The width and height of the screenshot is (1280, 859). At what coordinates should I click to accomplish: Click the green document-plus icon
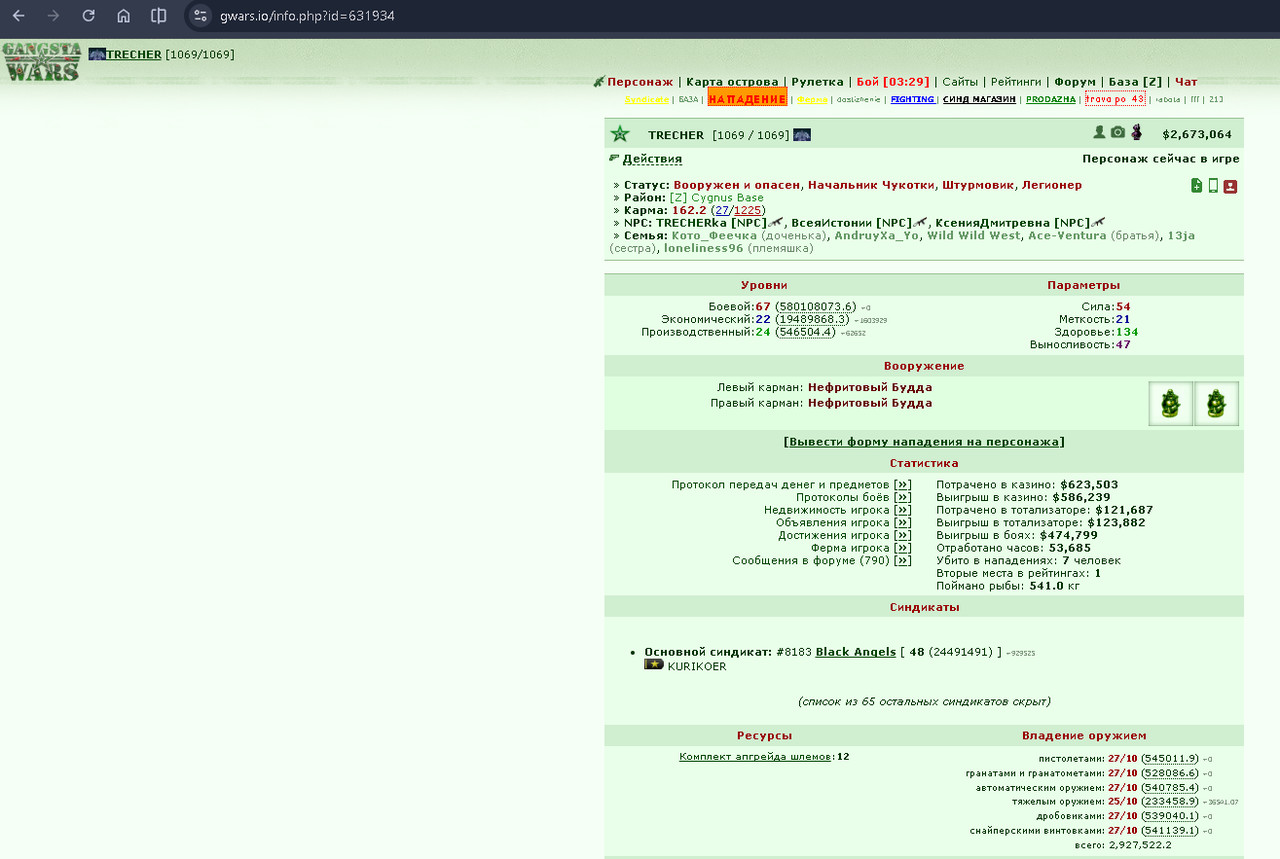tap(1196, 186)
